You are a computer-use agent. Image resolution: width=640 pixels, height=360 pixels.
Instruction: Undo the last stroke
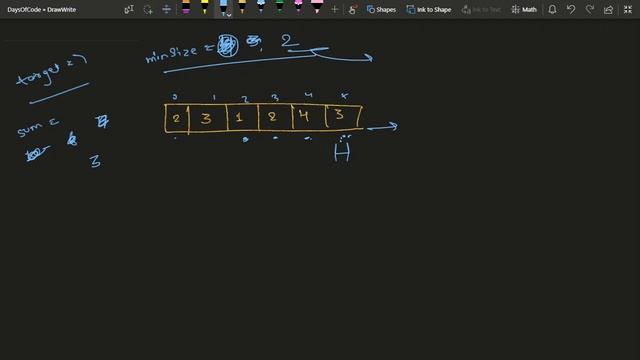point(571,9)
